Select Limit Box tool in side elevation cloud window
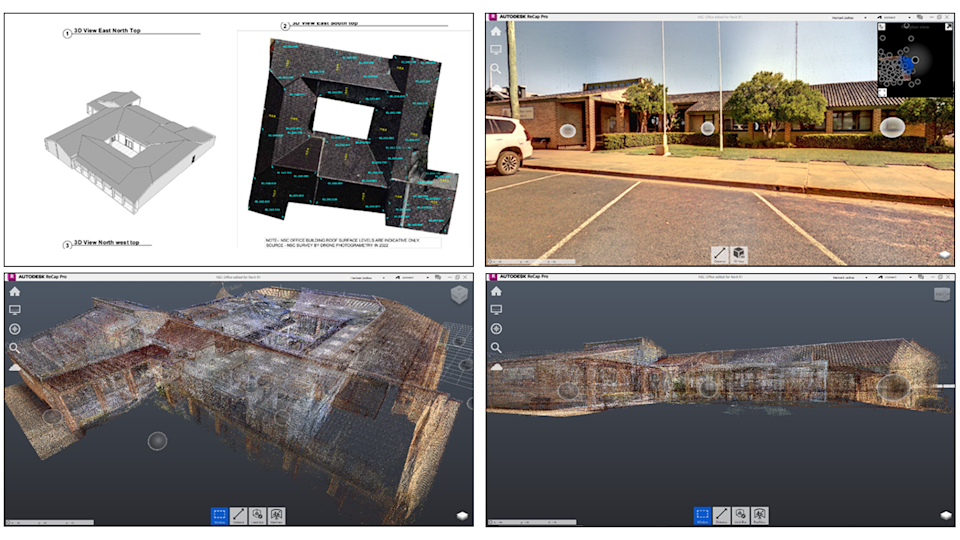The height and width of the screenshot is (540, 960). 740,516
